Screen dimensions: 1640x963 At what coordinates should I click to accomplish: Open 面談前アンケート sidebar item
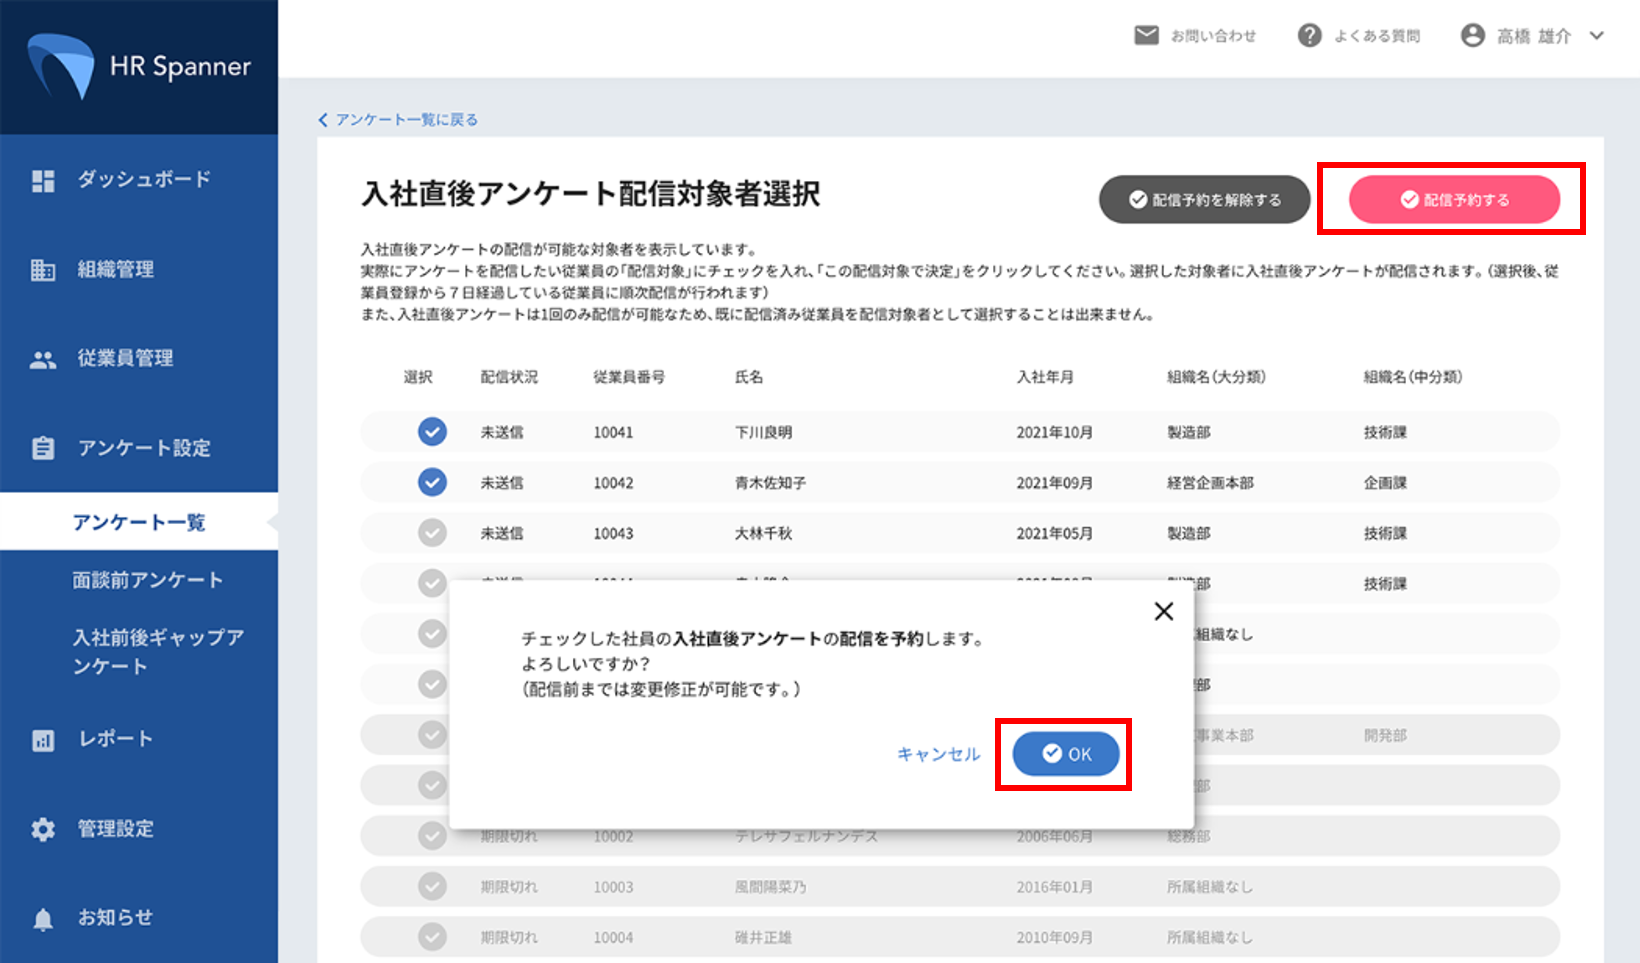[147, 581]
